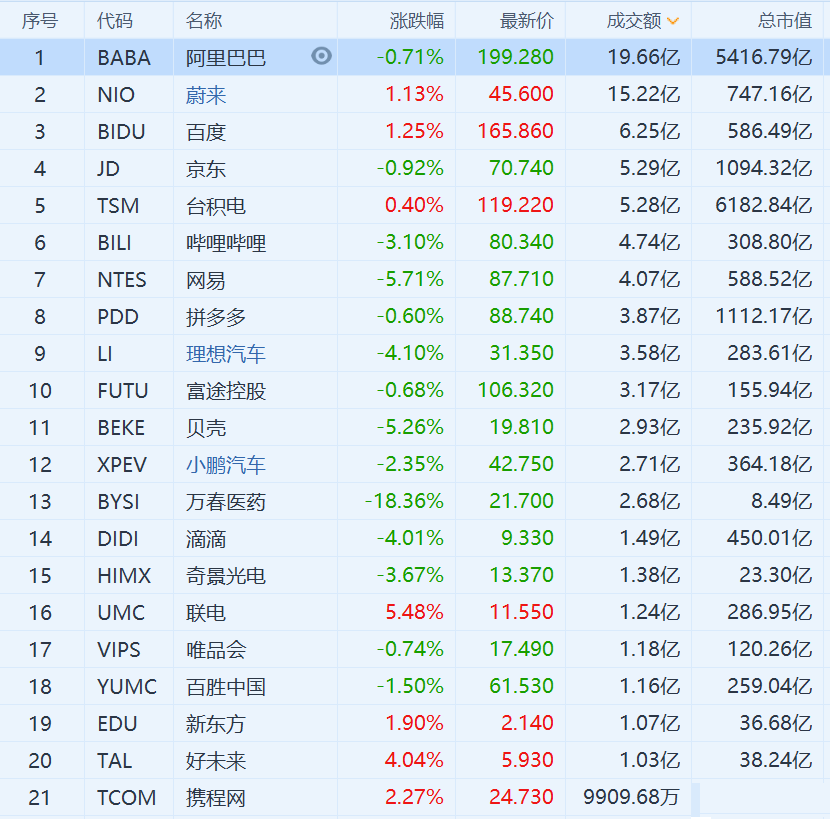
Task: Click the -18.36% change value
Action: pos(404,501)
